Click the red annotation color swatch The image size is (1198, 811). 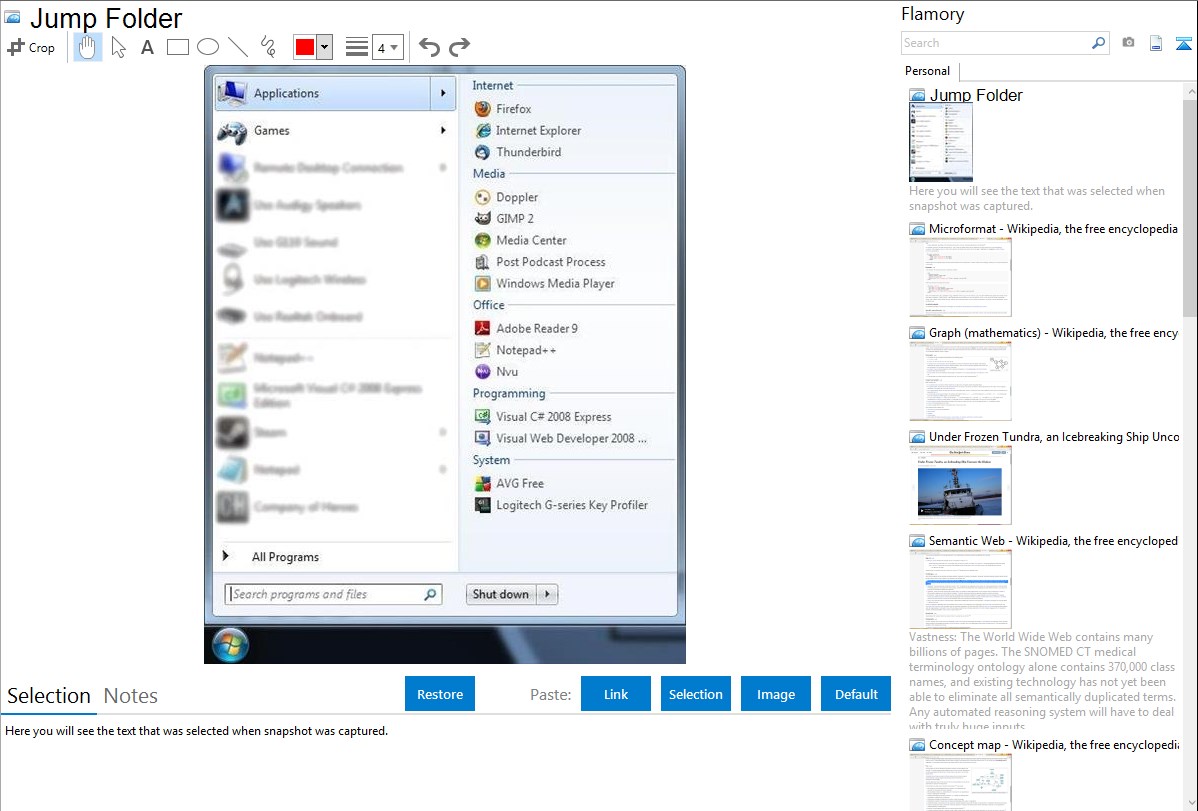tap(305, 47)
